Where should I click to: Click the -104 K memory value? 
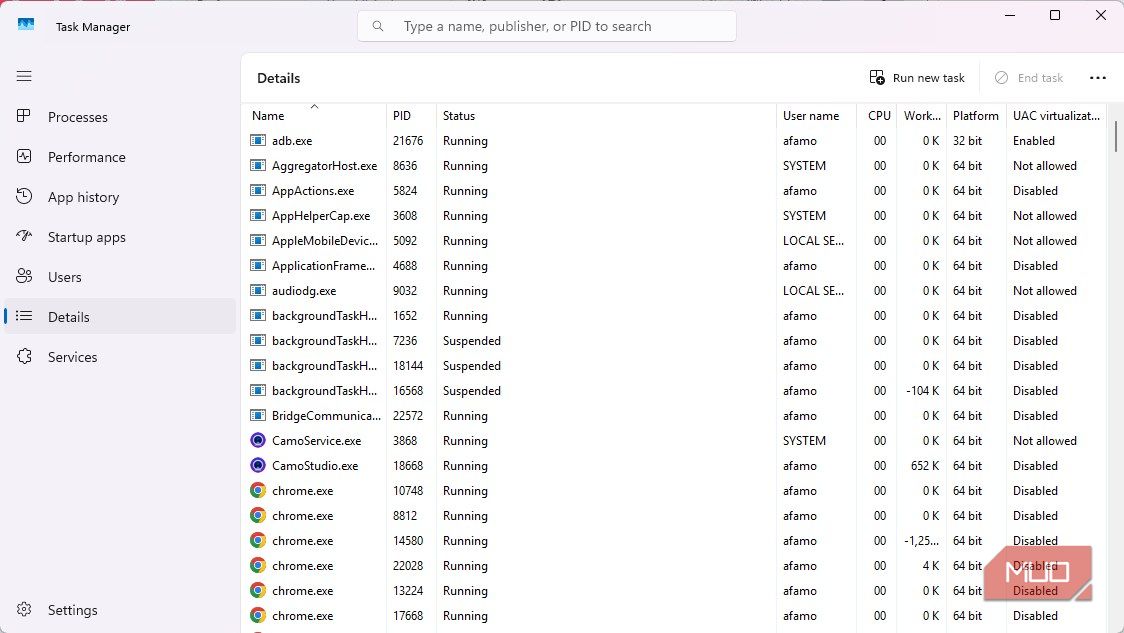coord(922,391)
